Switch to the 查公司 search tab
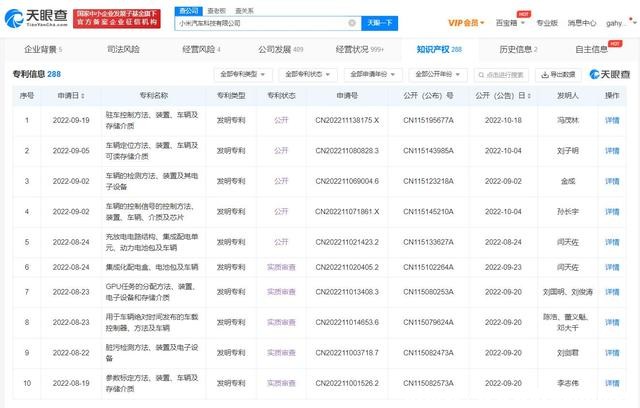640x408 pixels. click(x=188, y=11)
